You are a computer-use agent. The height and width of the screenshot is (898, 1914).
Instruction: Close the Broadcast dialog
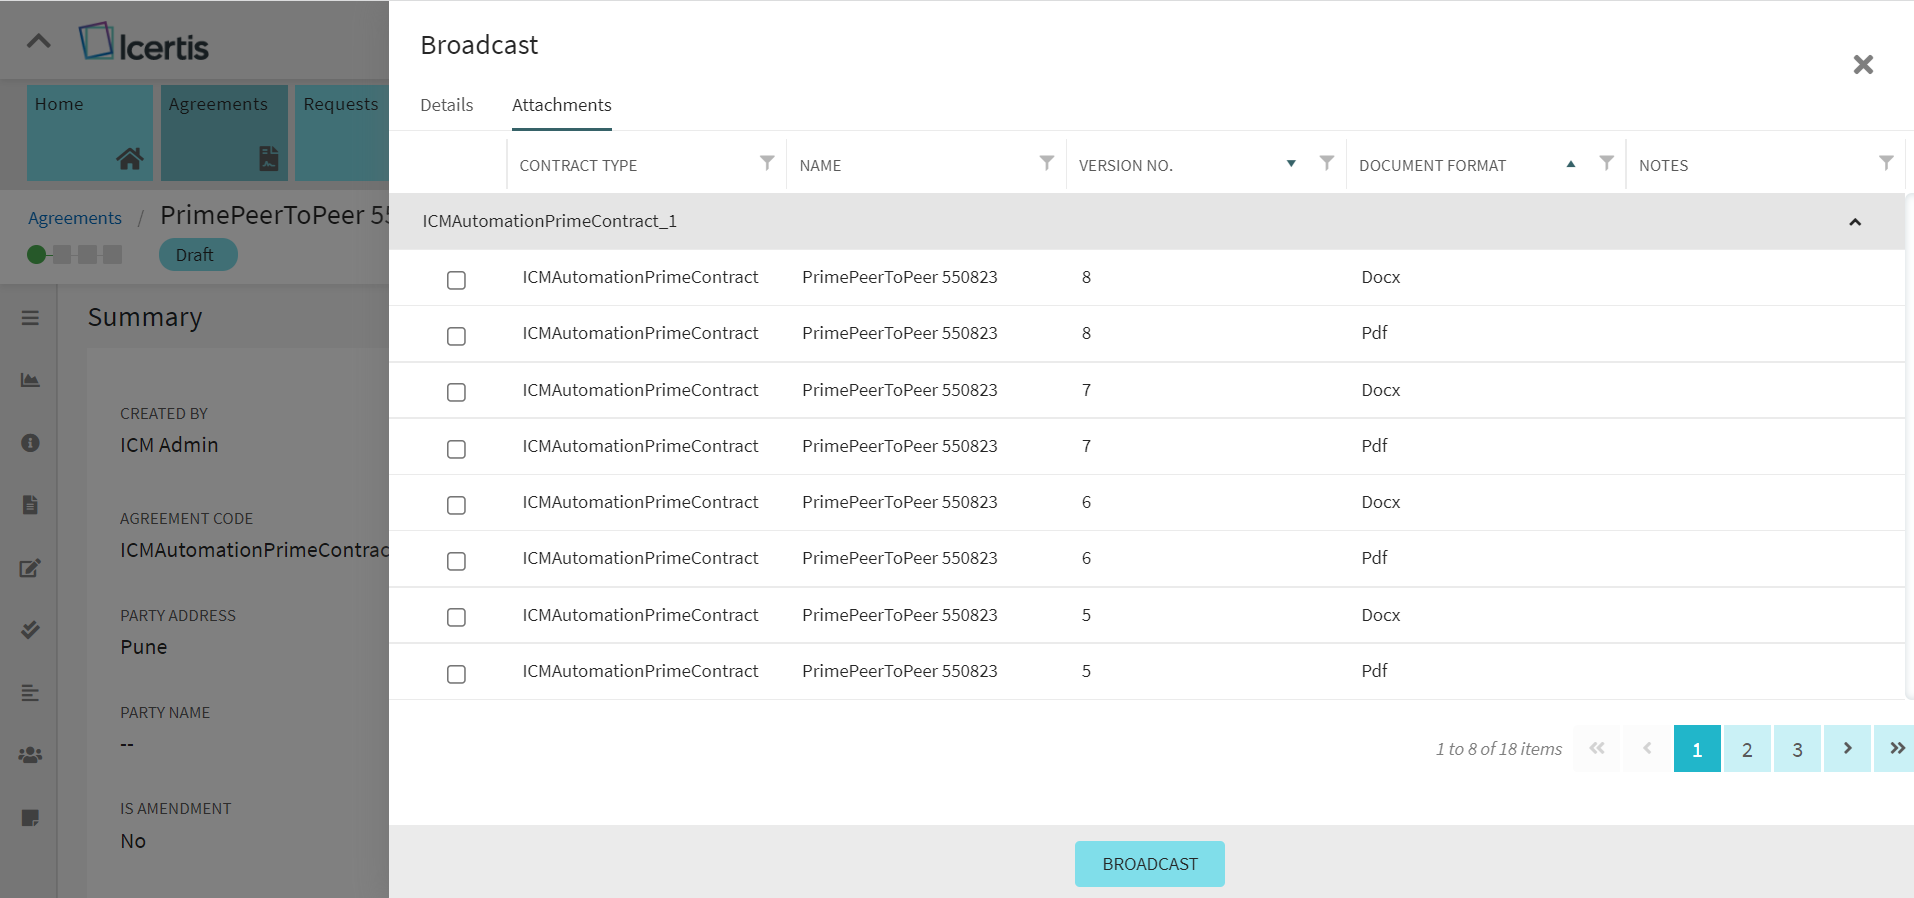pos(1862,65)
